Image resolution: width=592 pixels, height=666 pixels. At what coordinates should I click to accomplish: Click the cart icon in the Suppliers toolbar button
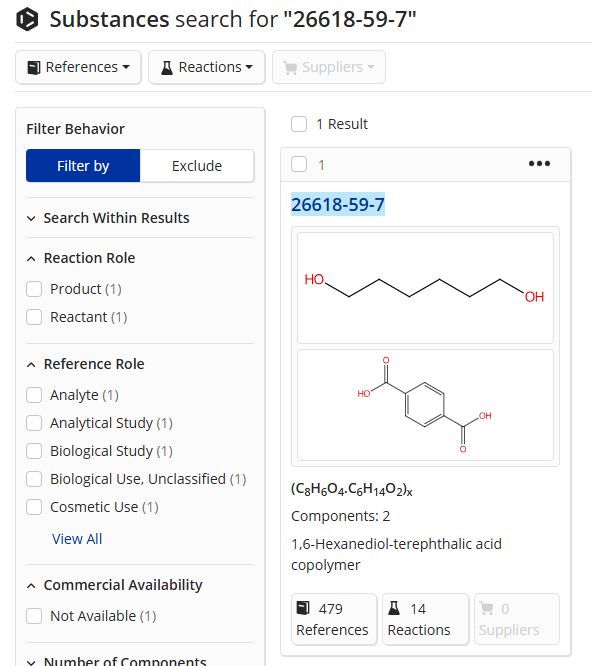(x=290, y=68)
